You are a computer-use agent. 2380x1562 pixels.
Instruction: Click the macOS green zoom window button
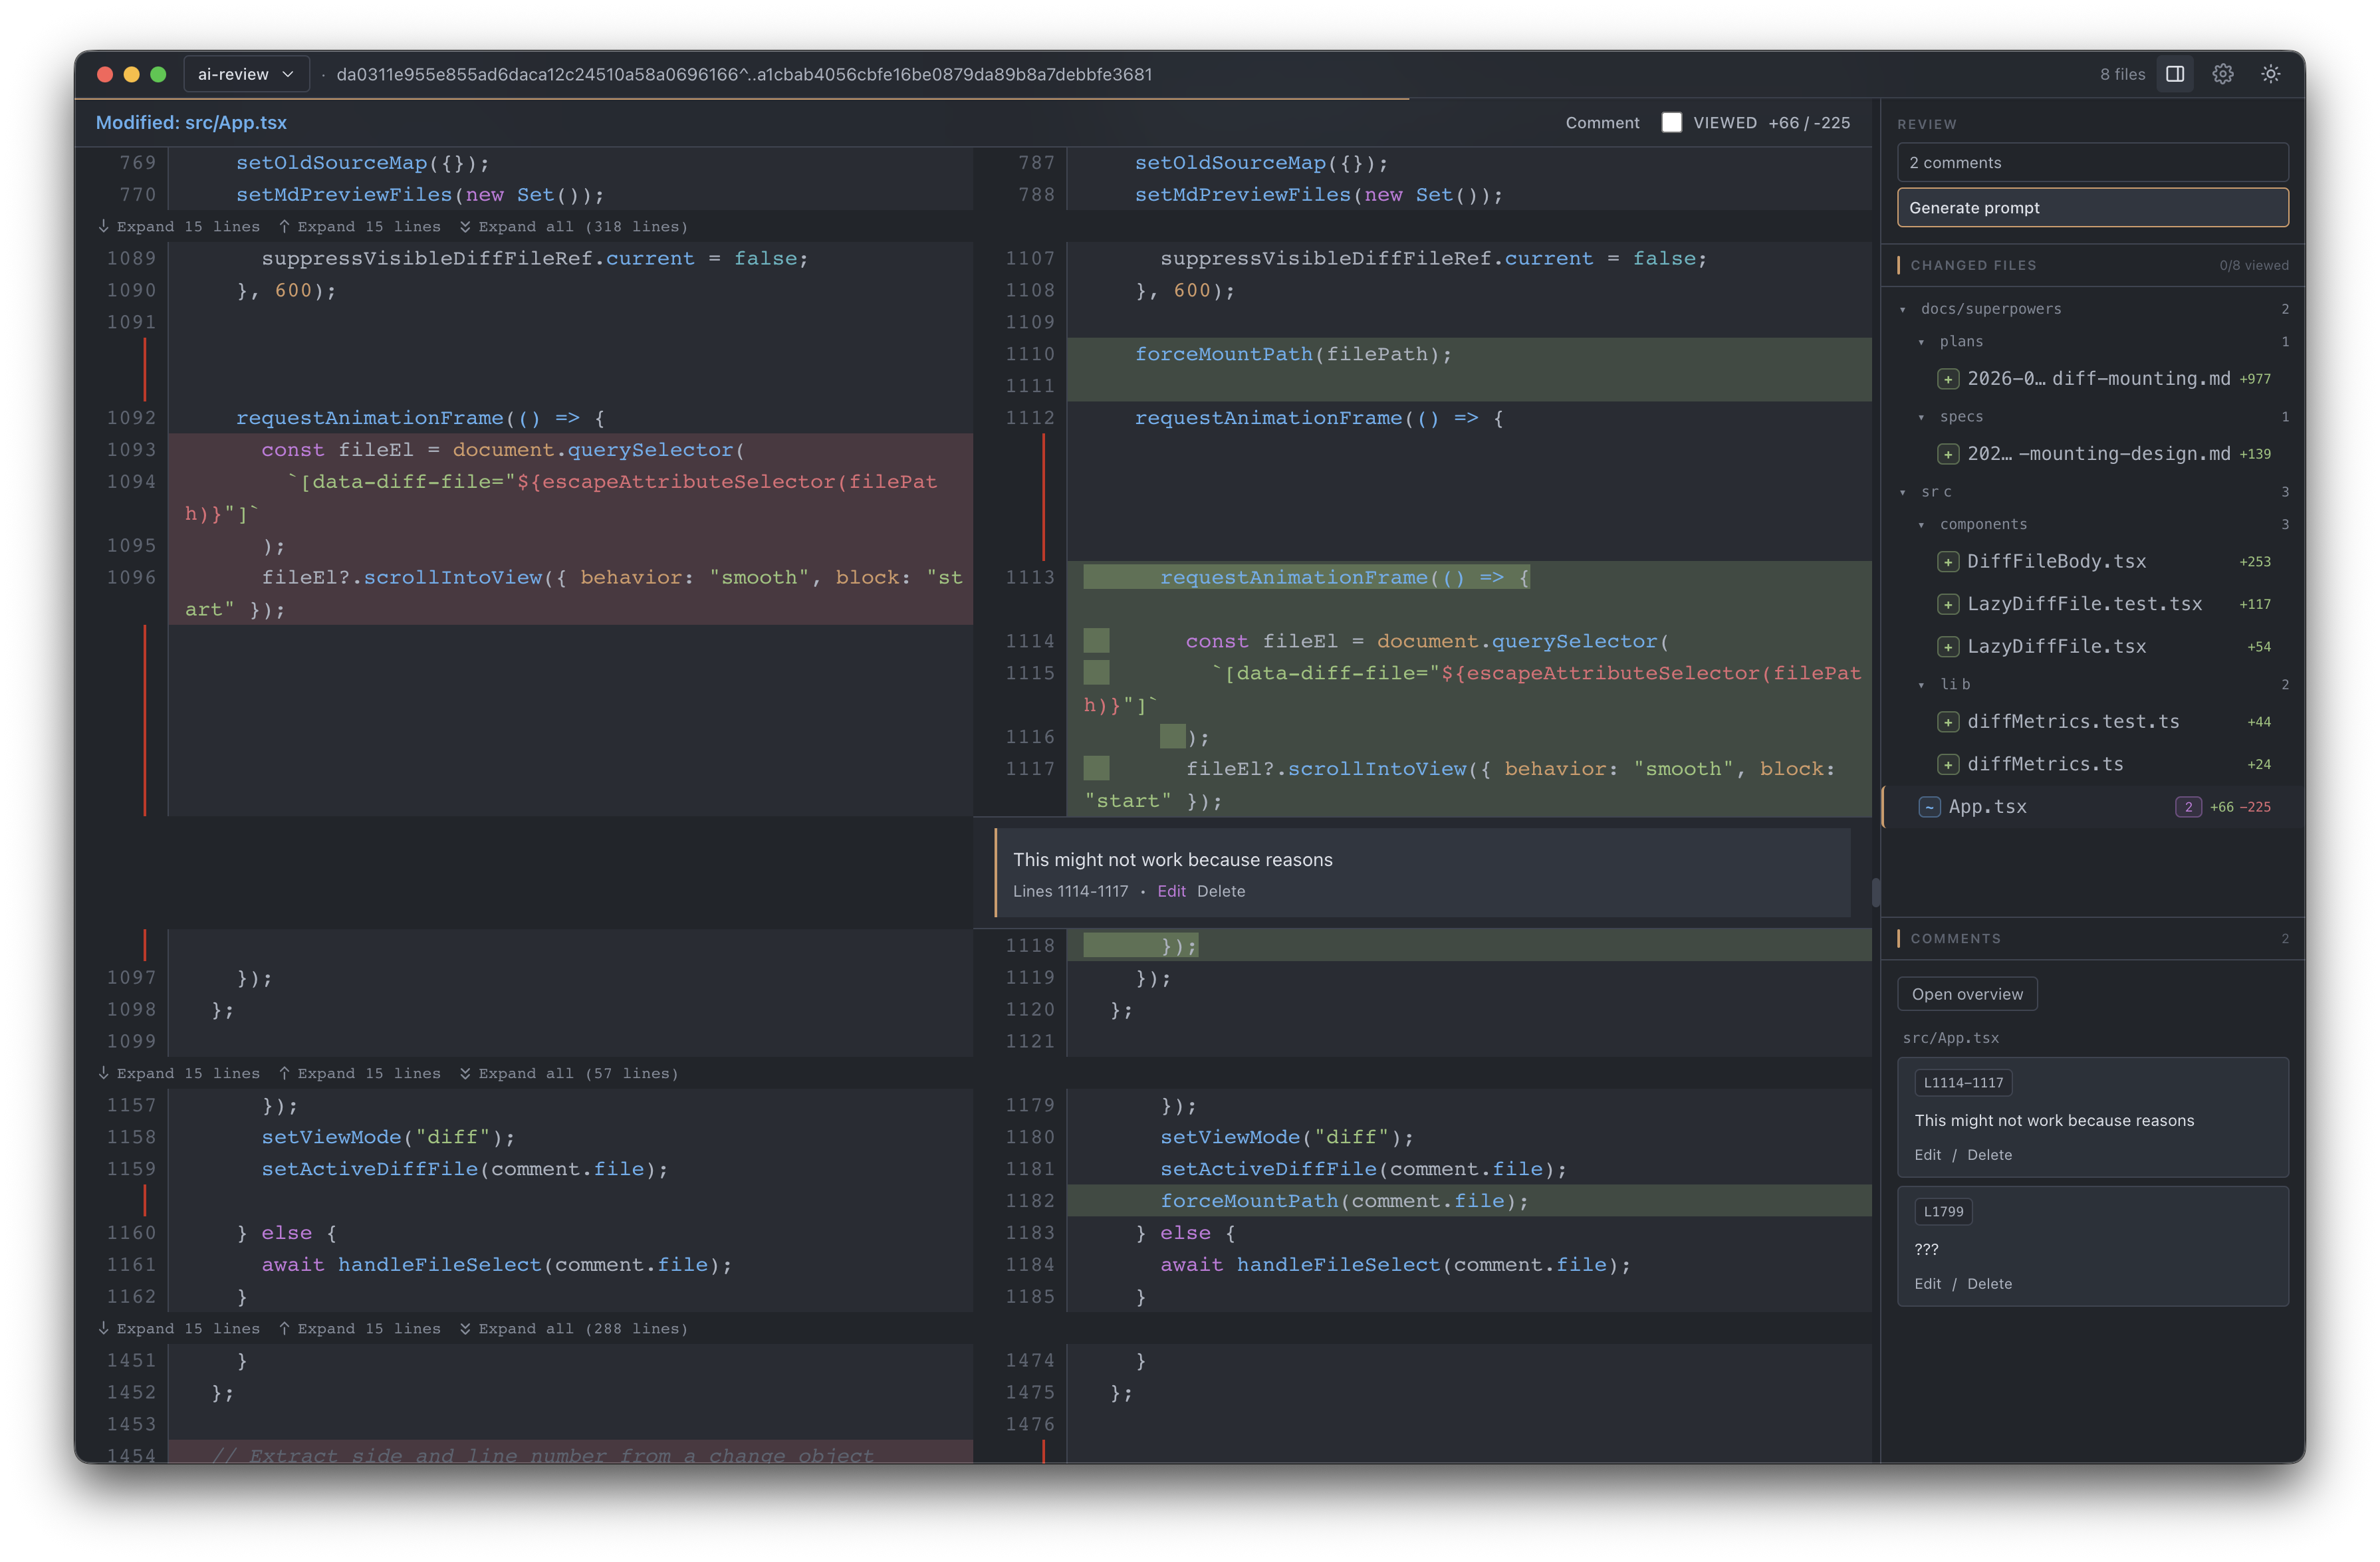tap(158, 74)
